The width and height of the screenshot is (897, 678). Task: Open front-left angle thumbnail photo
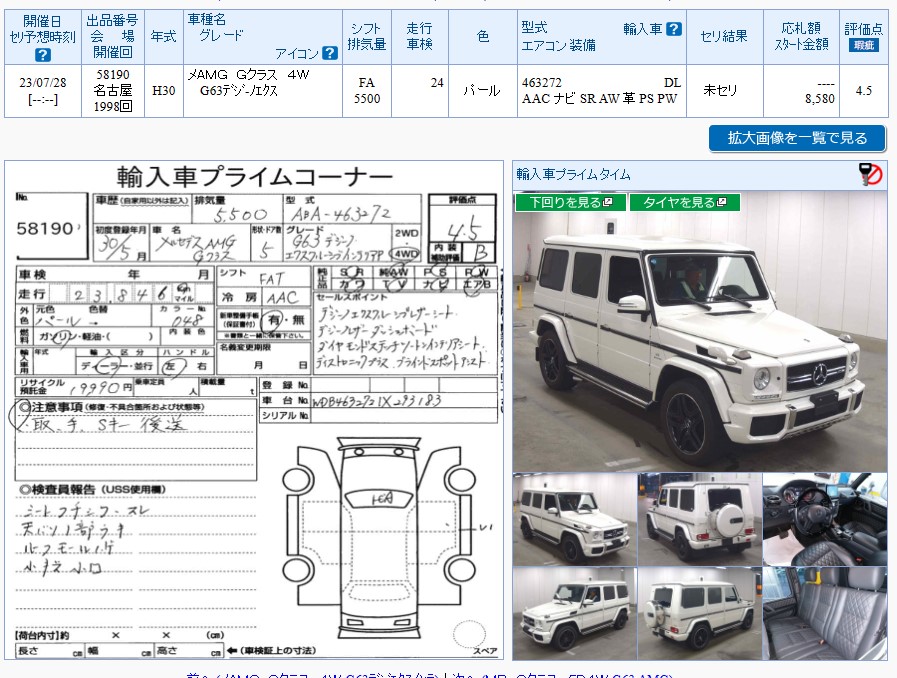[x=575, y=519]
